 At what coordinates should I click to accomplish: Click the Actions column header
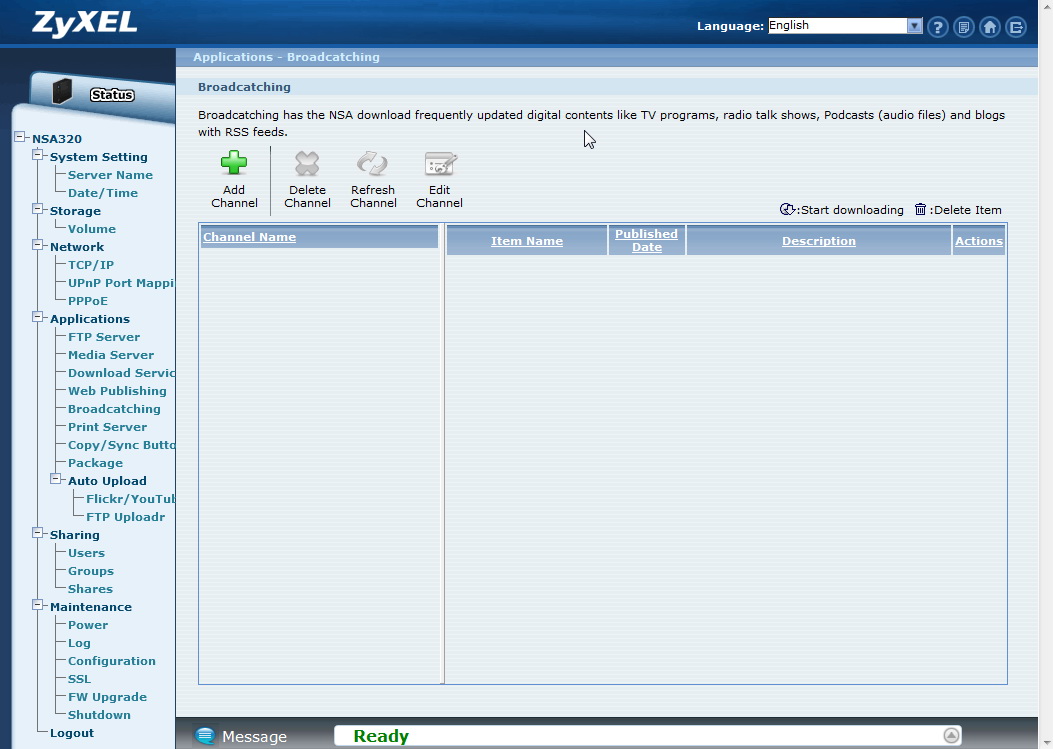[x=978, y=241]
